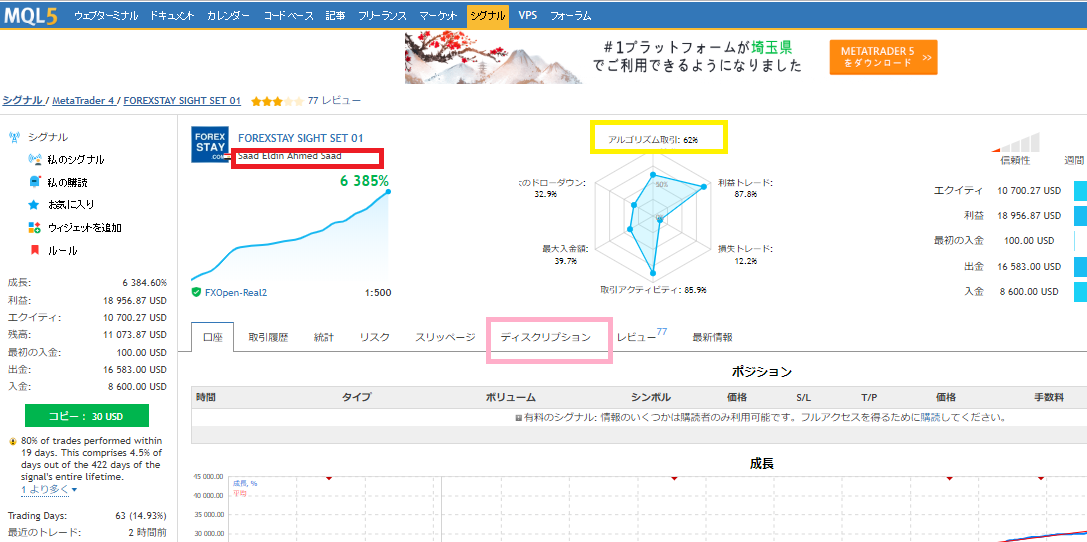The height and width of the screenshot is (542, 1087).
Task: Expand the 1 より多く dropdown
Action: (49, 489)
